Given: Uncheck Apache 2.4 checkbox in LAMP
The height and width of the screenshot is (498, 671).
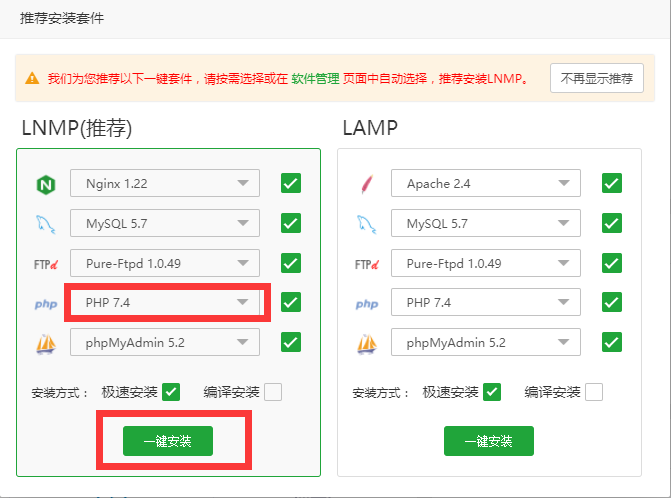Looking at the screenshot, I should click(x=612, y=183).
